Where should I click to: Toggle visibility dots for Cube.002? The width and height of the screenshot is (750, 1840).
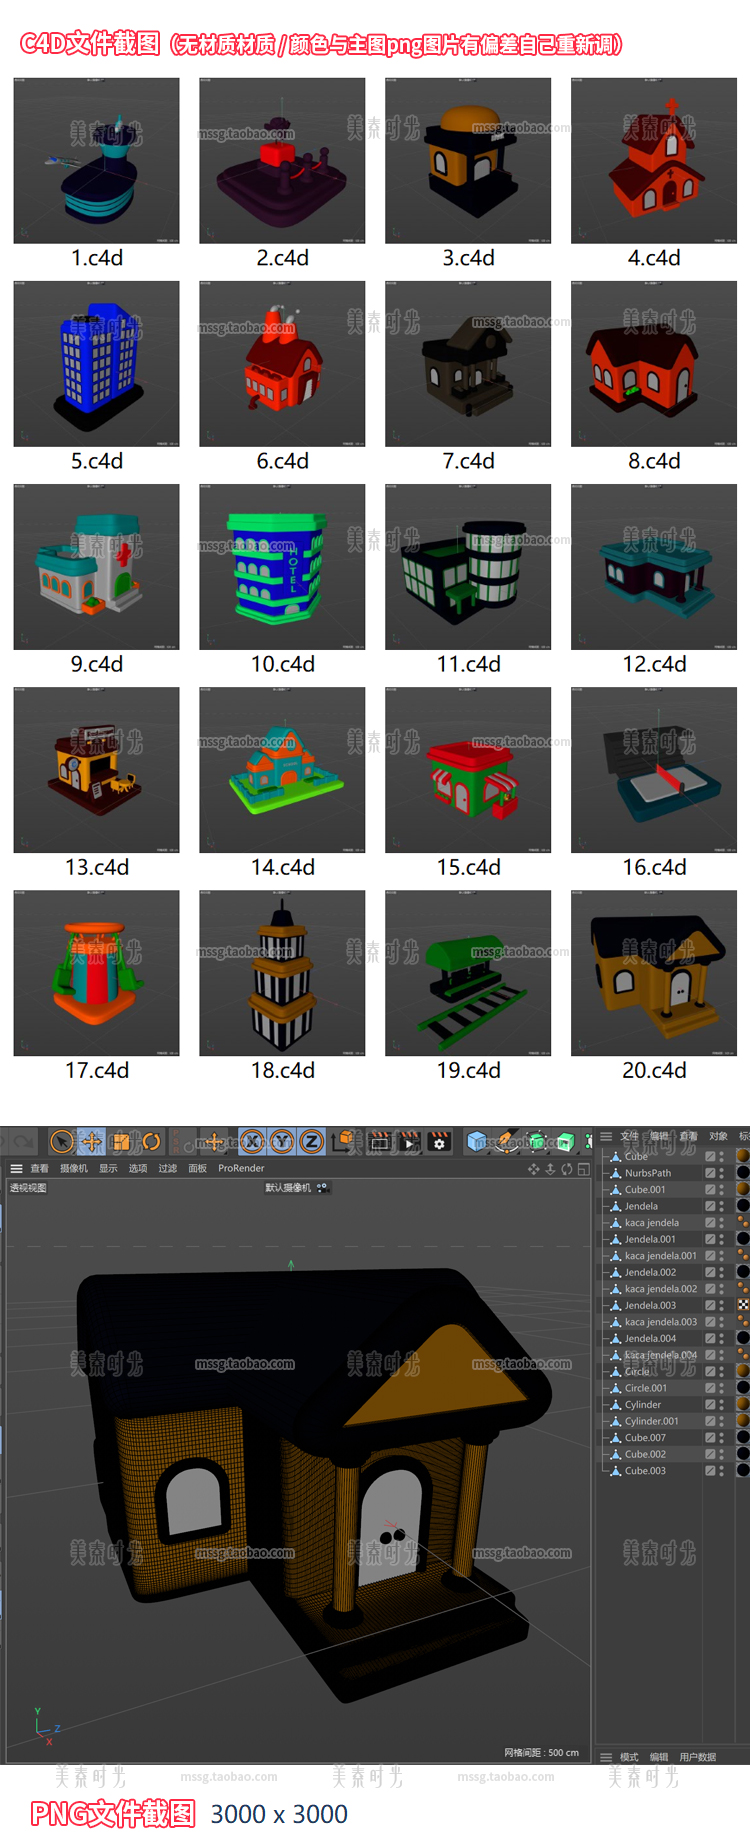click(721, 1454)
